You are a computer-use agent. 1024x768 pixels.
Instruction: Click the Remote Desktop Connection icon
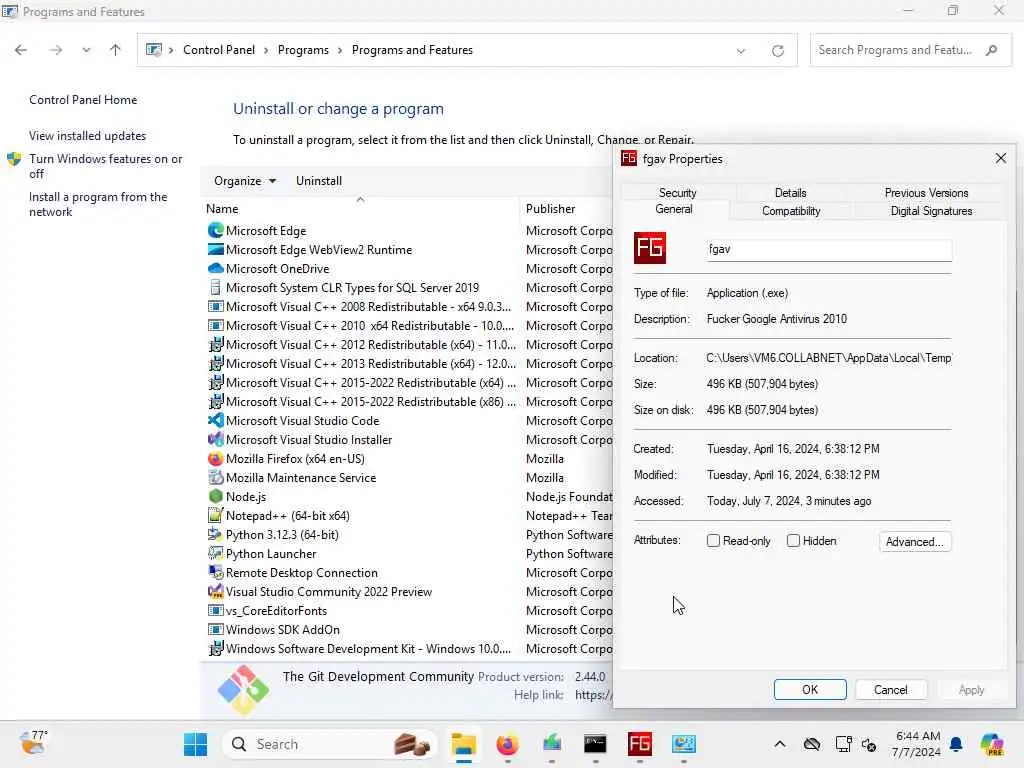click(216, 572)
